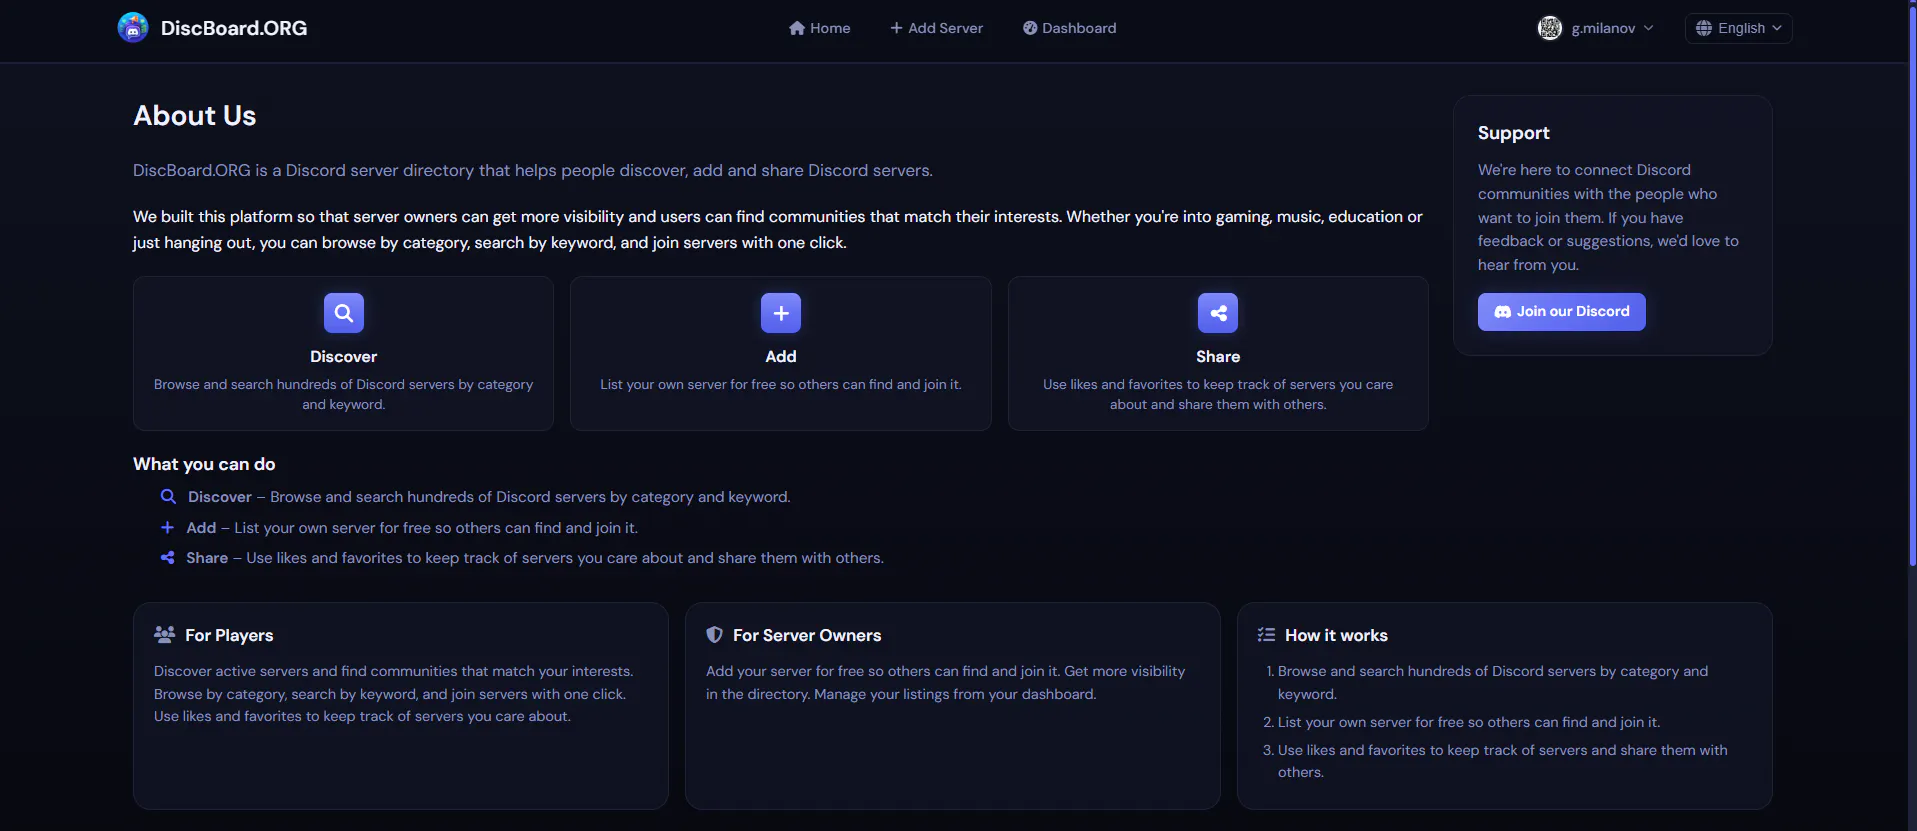Click the DiscBoard.ORG logo icon
The image size is (1917, 831).
[x=133, y=28]
